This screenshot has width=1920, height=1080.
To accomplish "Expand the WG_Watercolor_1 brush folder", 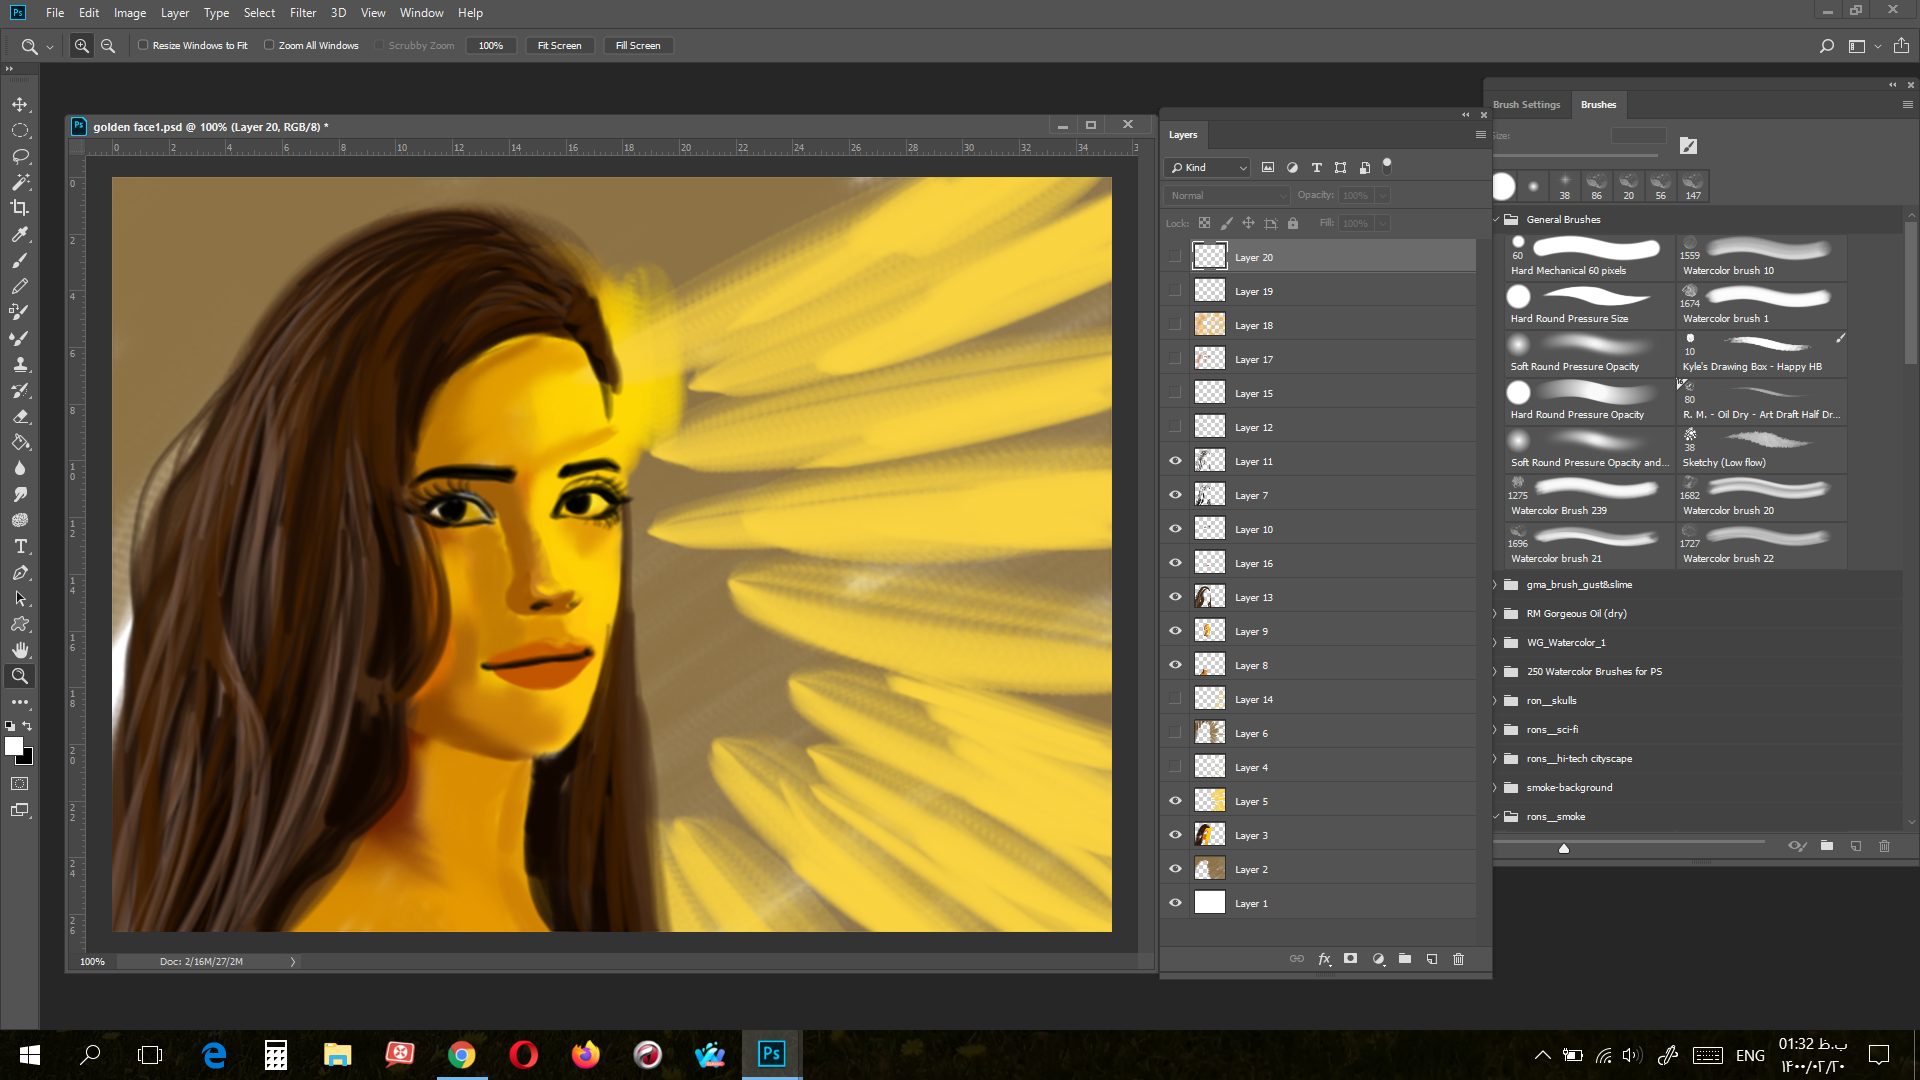I will coord(1497,642).
